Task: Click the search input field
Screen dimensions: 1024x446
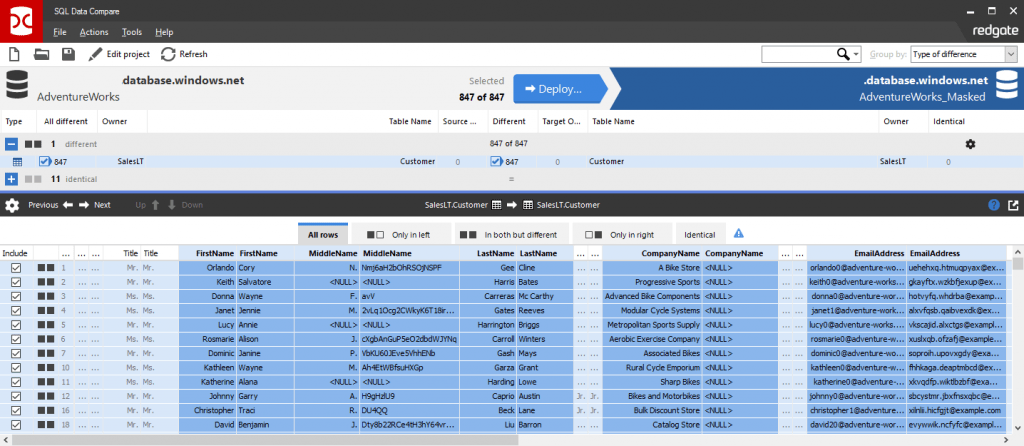Action: point(798,54)
